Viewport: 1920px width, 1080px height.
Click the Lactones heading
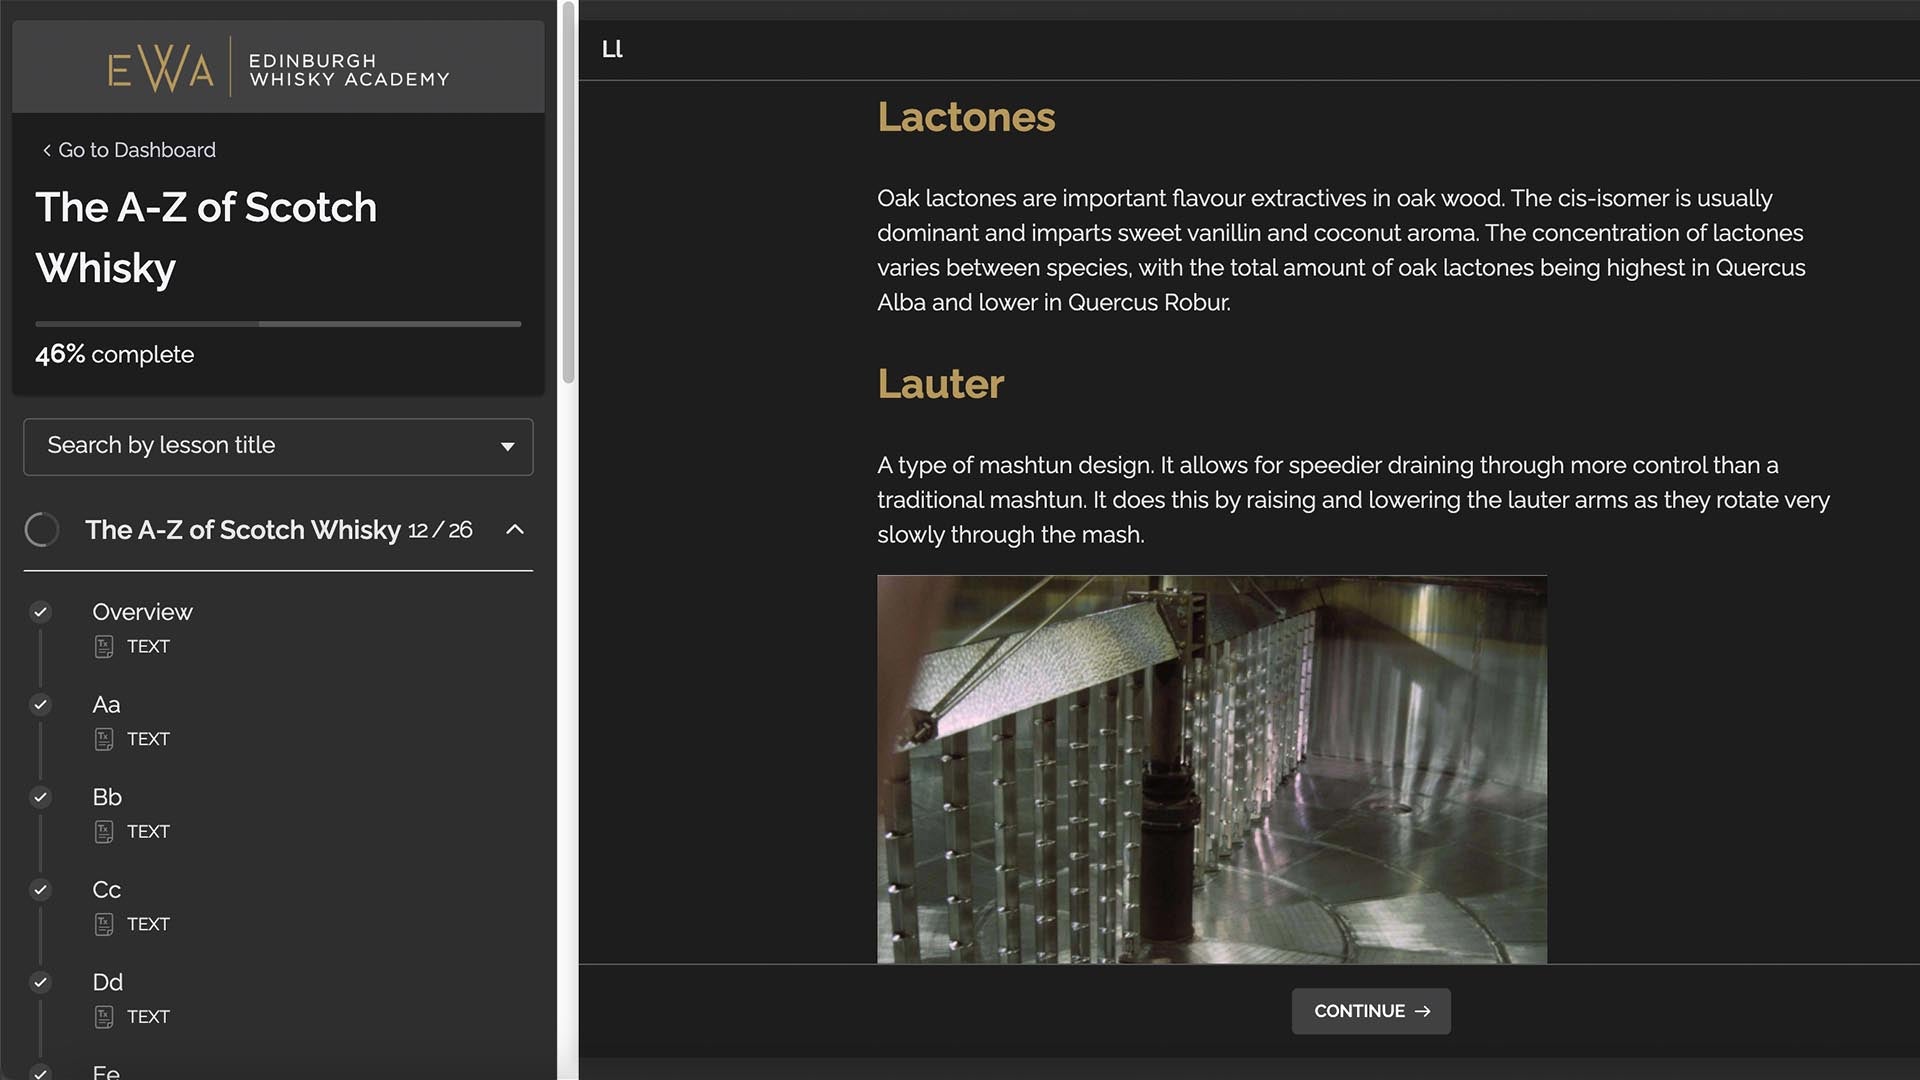[x=966, y=117]
